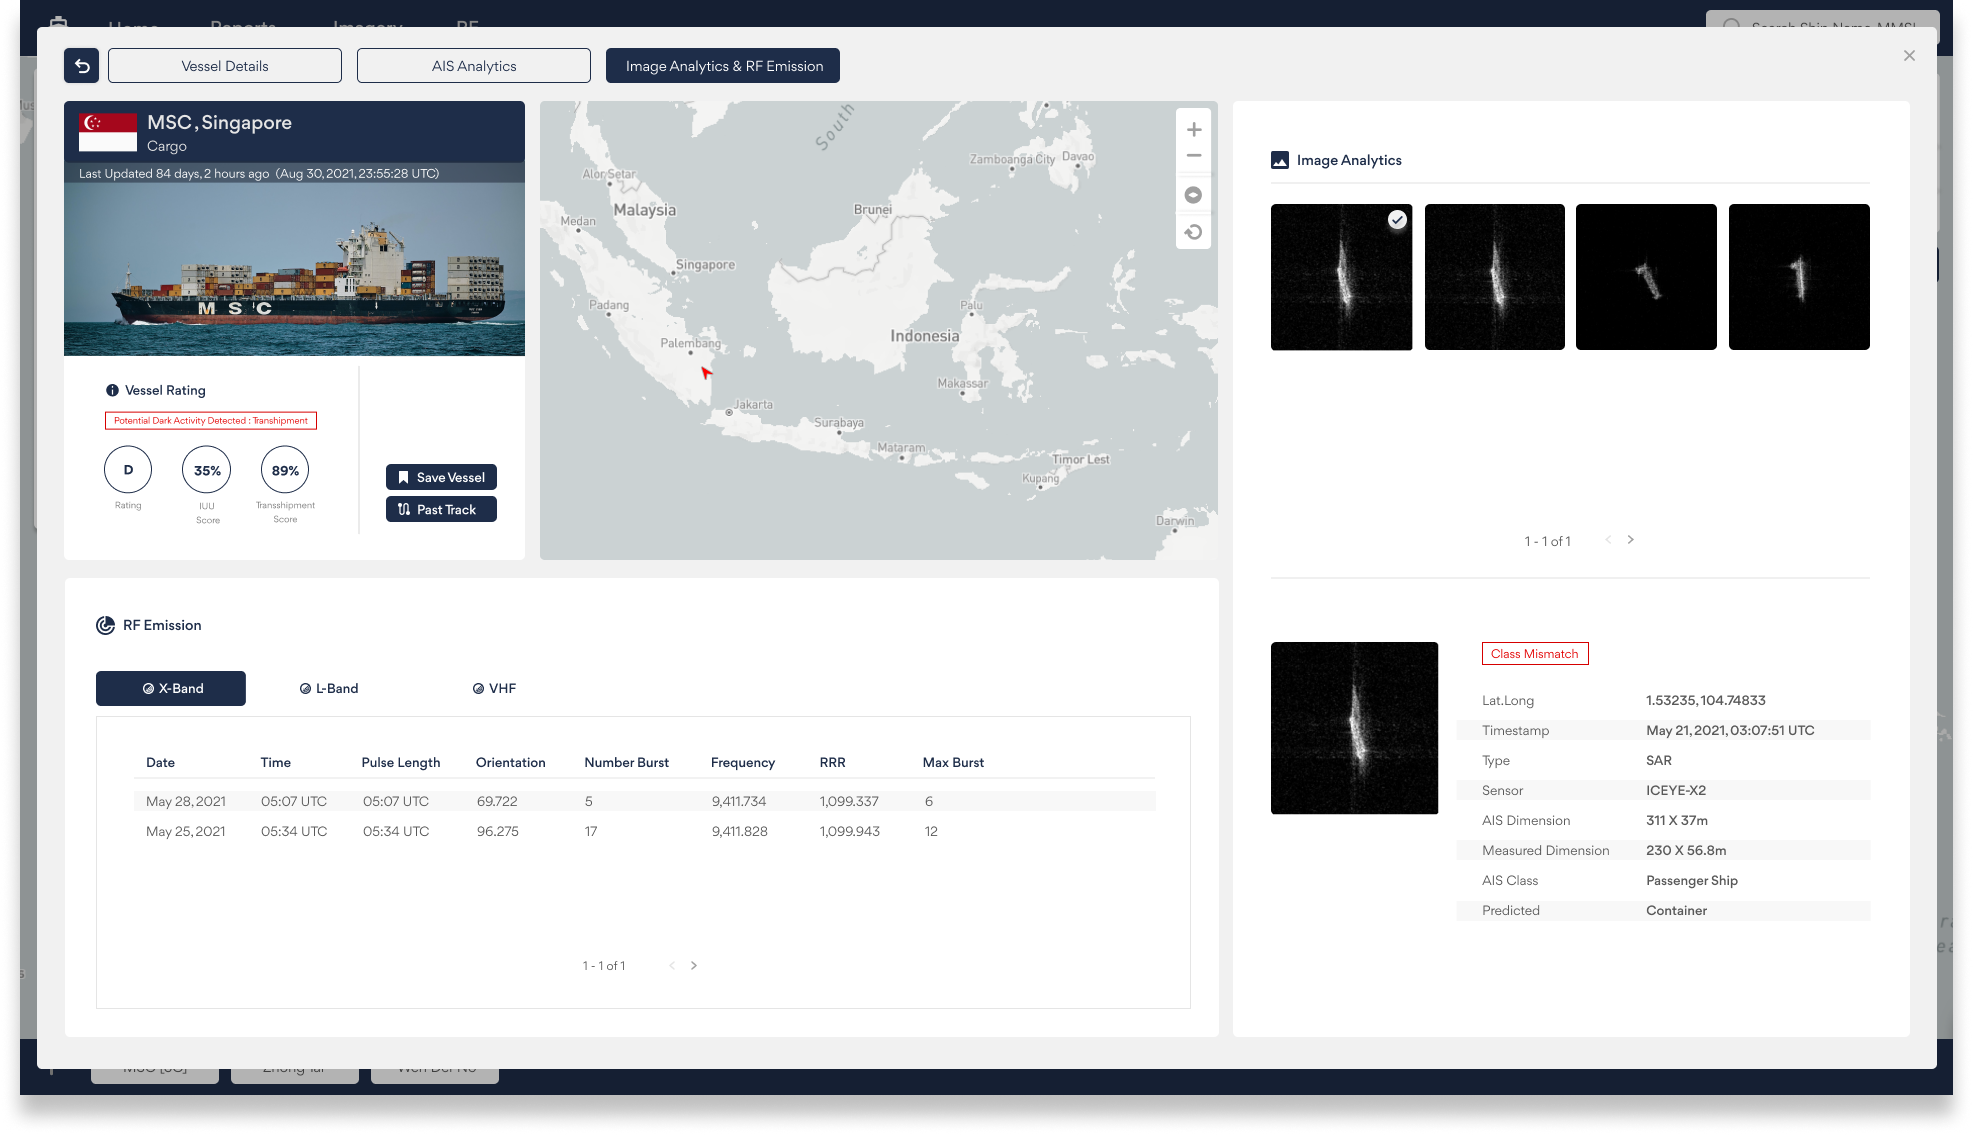Select the L-Band emission option
1973x1135 pixels.
328,688
